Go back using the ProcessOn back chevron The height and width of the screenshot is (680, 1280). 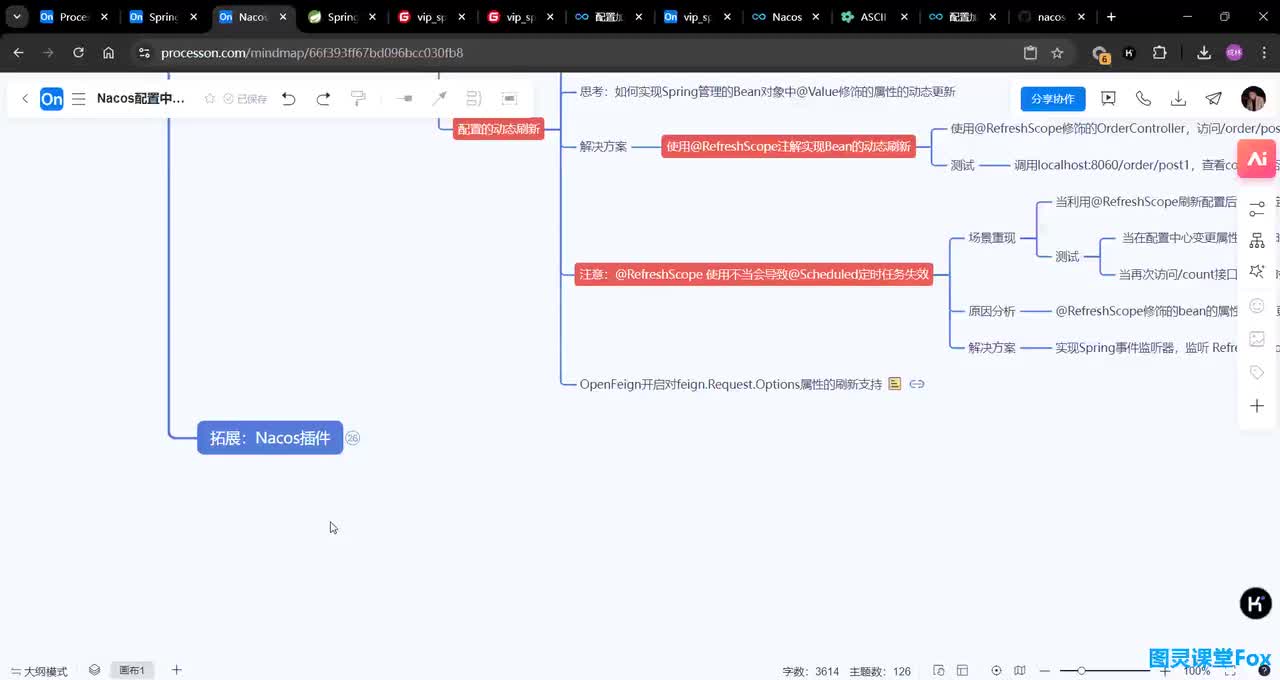(25, 99)
